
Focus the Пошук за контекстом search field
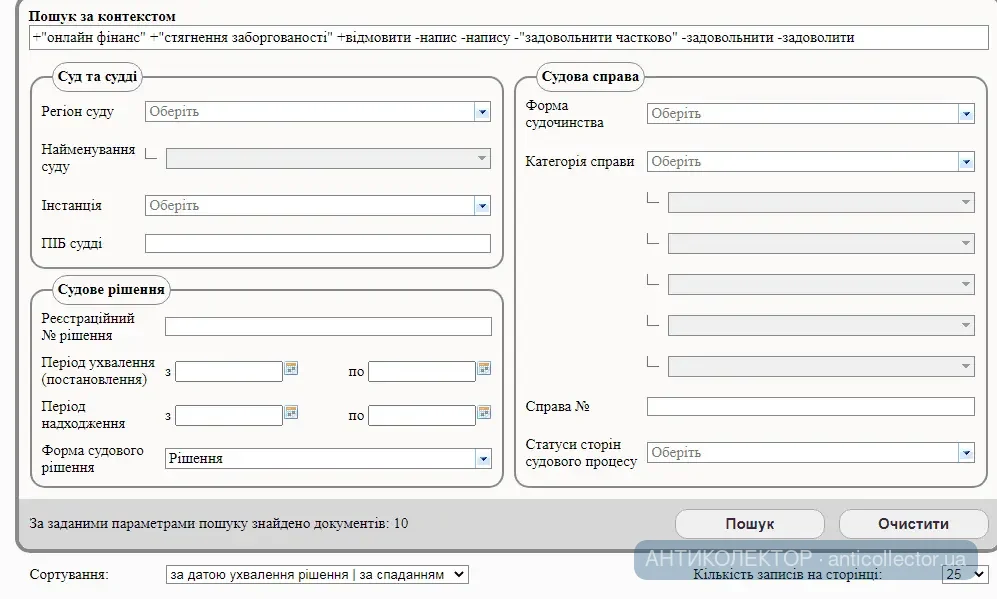[508, 38]
